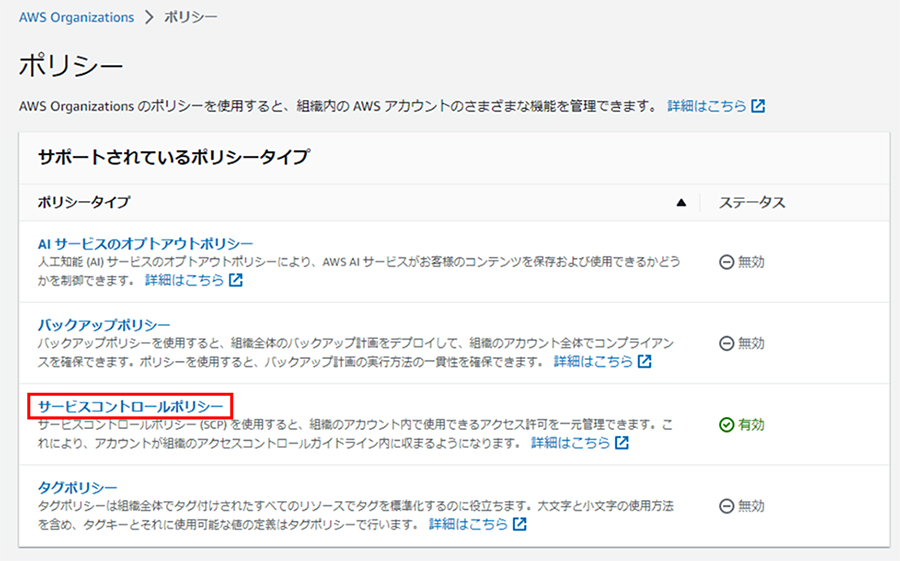Screen dimensions: 900x561
Task: Click the 無効 status text for backup policy
Action: click(x=751, y=343)
